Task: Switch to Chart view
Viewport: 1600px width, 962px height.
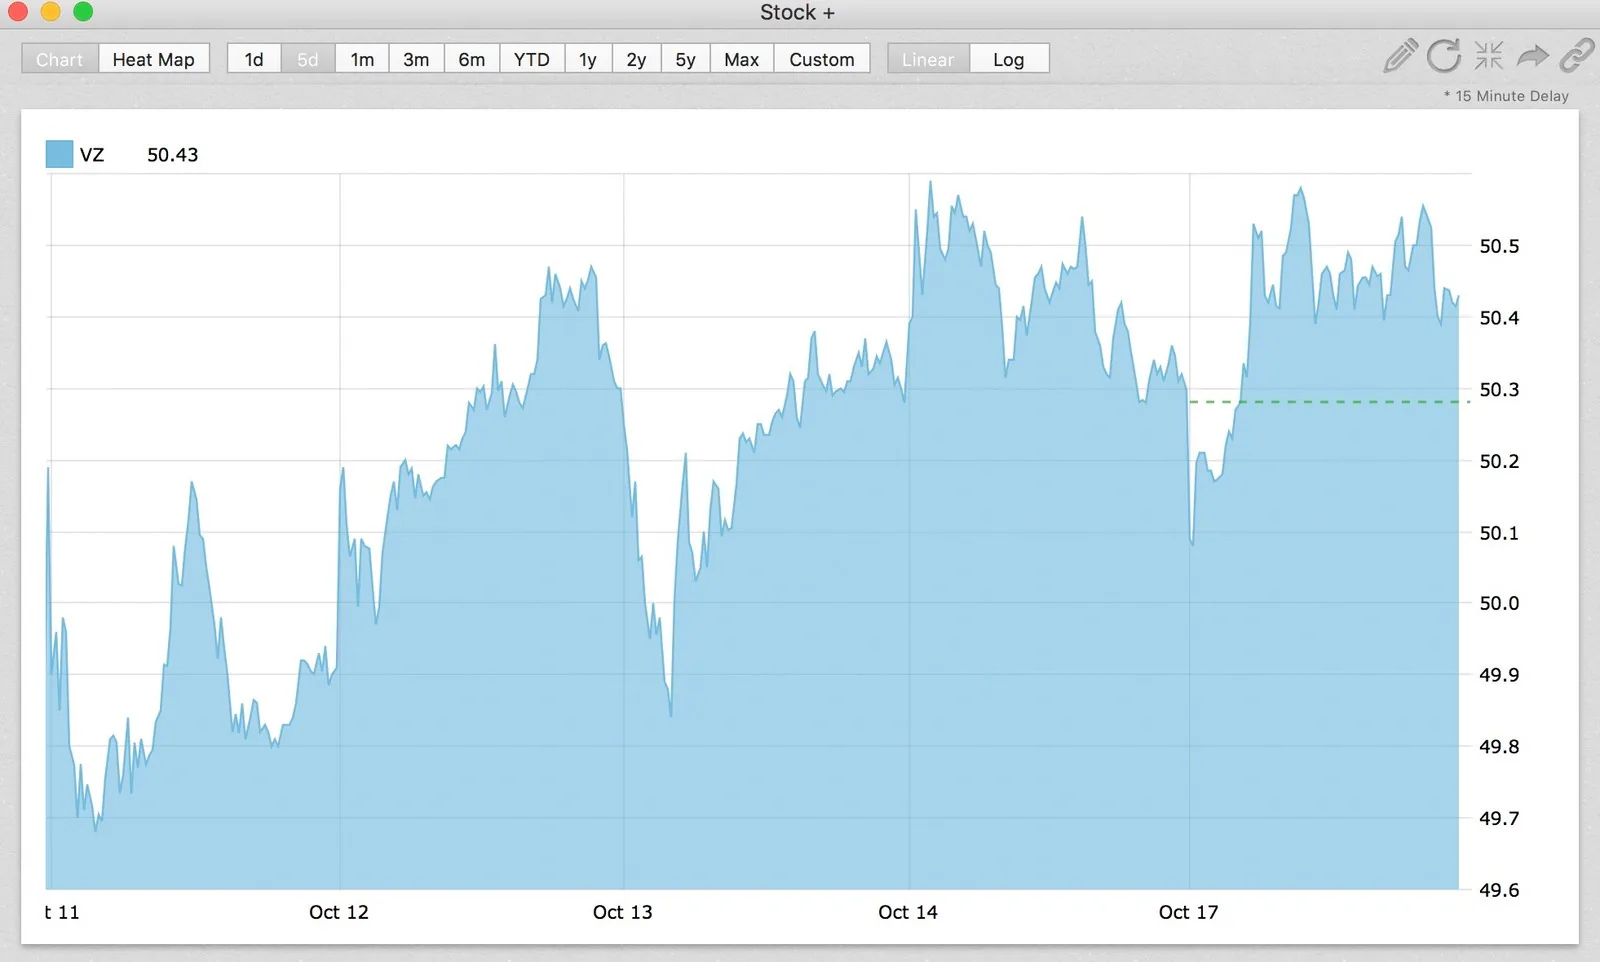Action: click(60, 59)
